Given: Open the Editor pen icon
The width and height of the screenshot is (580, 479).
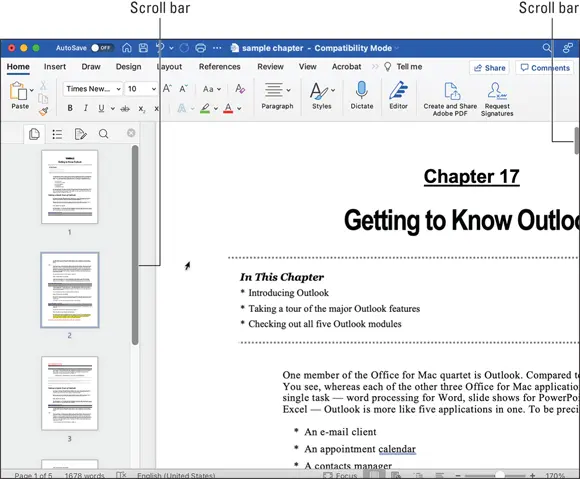Looking at the screenshot, I should 398,90.
